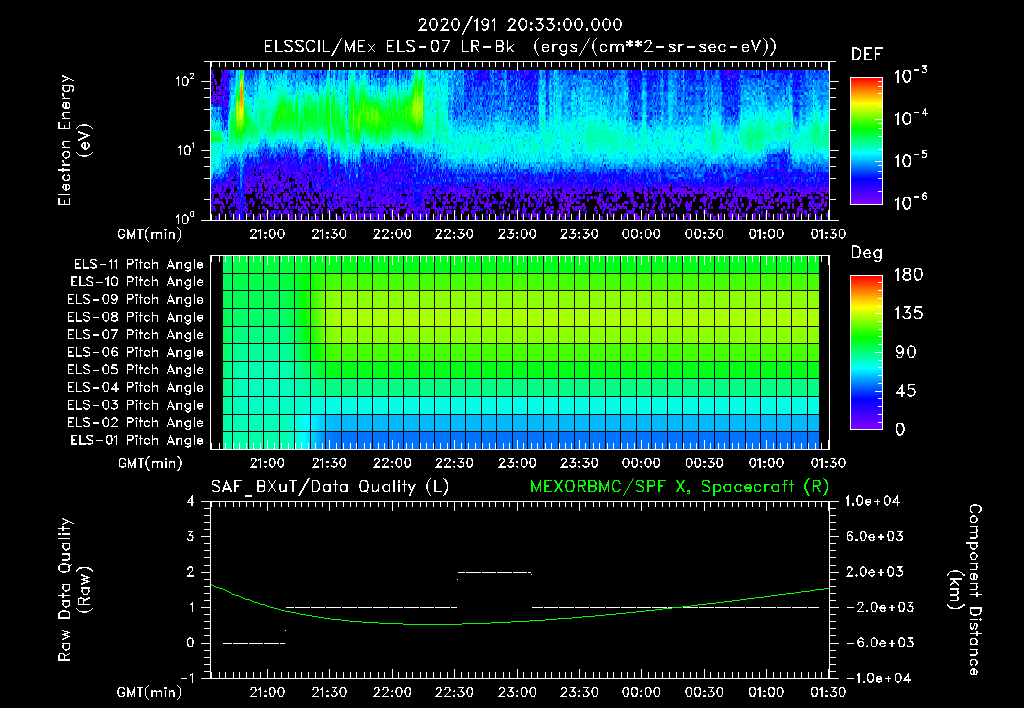Click the 6.0e+03 right axis value
The width and height of the screenshot is (1024, 708).
point(874,537)
